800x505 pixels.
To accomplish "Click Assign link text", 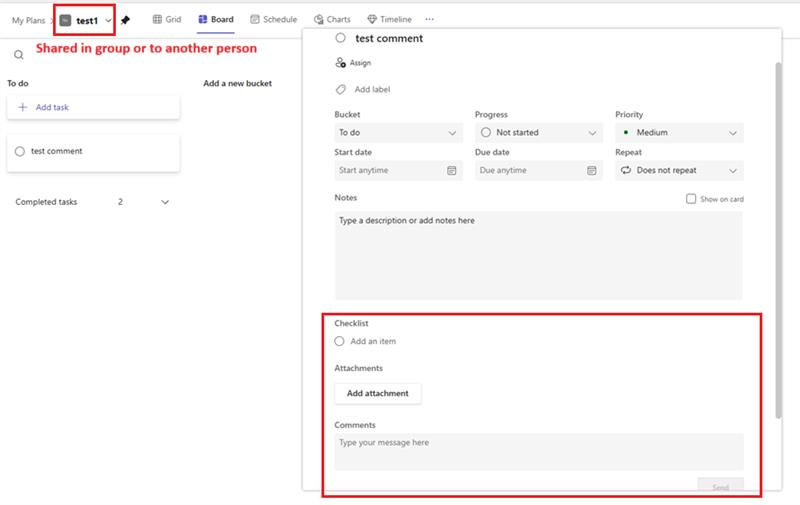I will (360, 63).
